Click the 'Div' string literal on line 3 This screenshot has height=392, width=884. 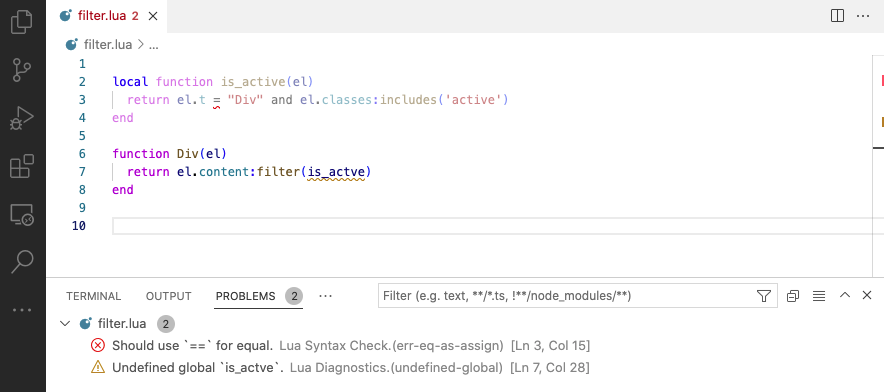click(246, 100)
